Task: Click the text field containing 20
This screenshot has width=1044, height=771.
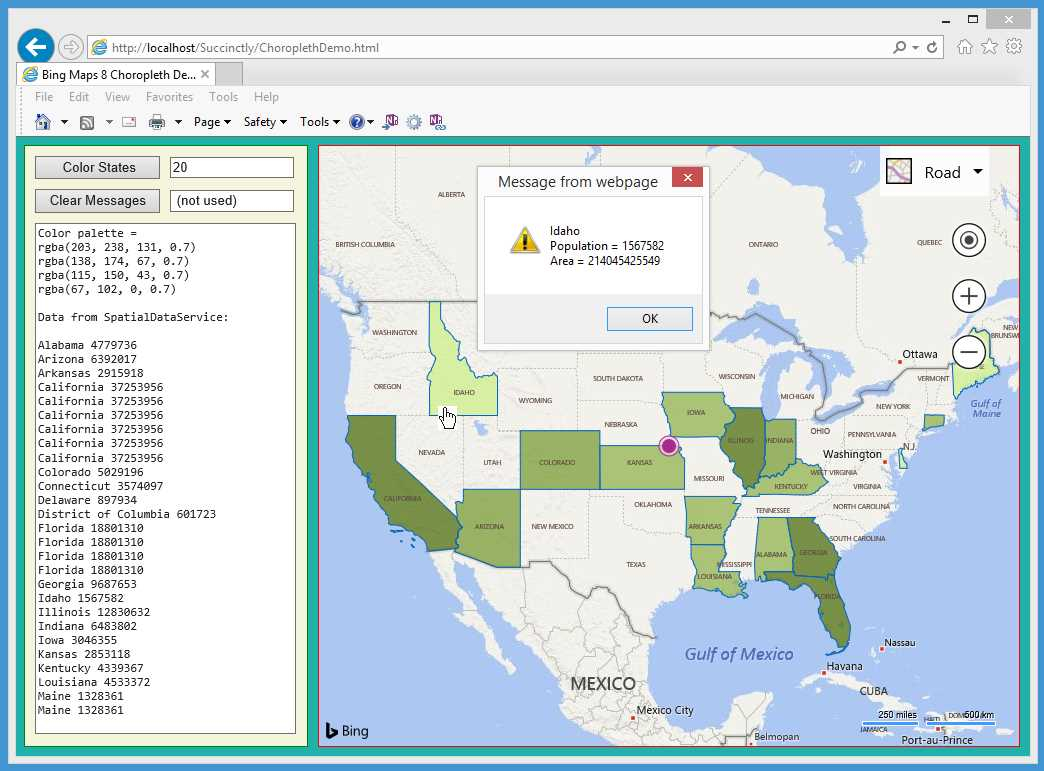Action: [231, 167]
